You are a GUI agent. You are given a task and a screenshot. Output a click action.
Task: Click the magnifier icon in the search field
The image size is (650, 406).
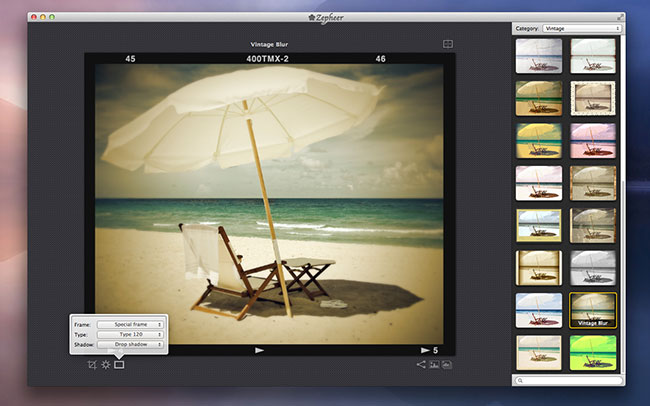pos(521,381)
